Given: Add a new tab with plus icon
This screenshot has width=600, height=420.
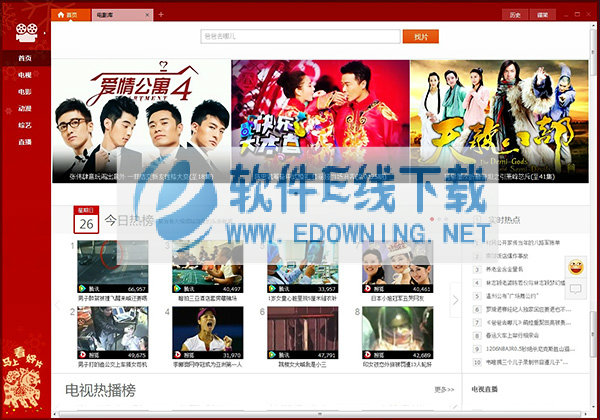Looking at the screenshot, I should pyautogui.click(x=160, y=15).
